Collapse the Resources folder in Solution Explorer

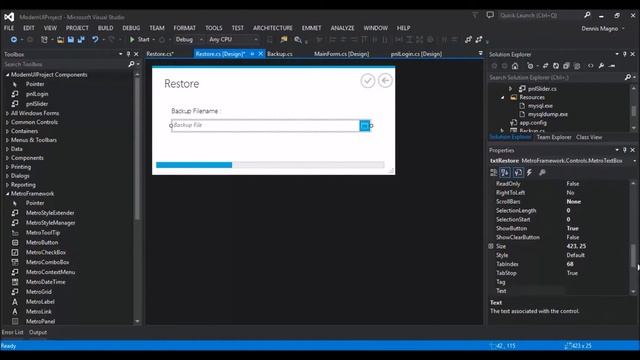pyautogui.click(x=502, y=97)
